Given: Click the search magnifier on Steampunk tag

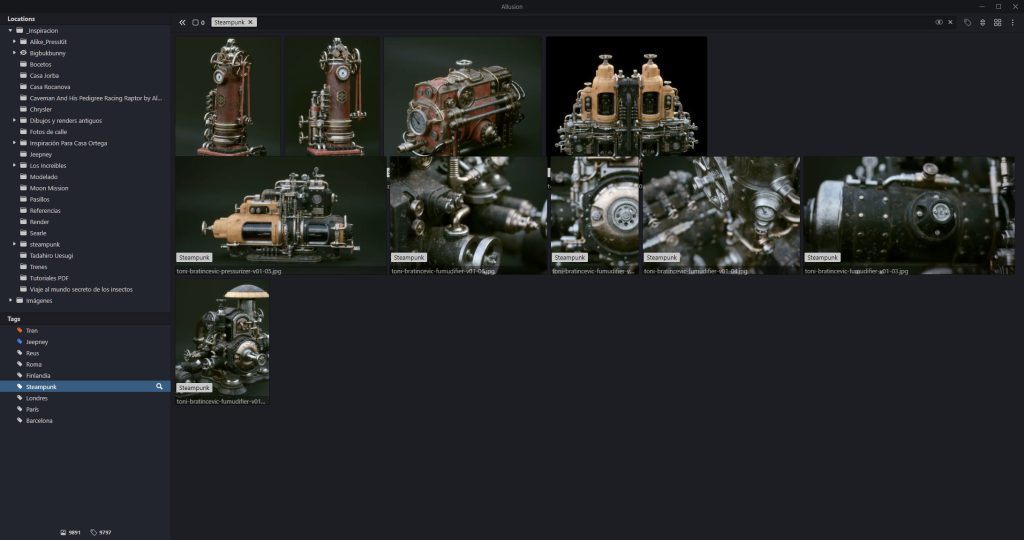Looking at the screenshot, I should point(159,386).
